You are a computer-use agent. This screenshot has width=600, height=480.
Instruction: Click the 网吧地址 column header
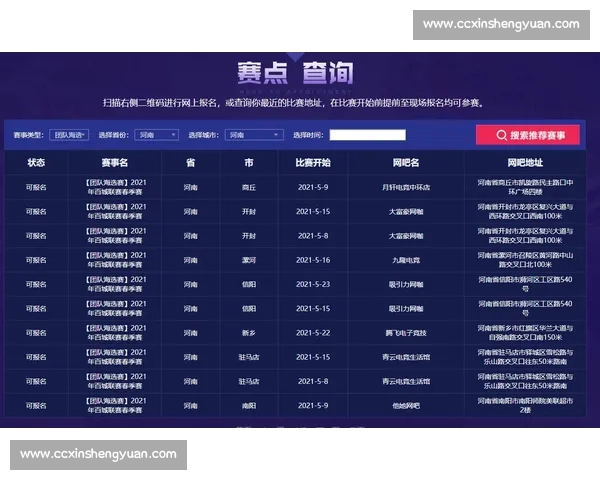pyautogui.click(x=525, y=163)
